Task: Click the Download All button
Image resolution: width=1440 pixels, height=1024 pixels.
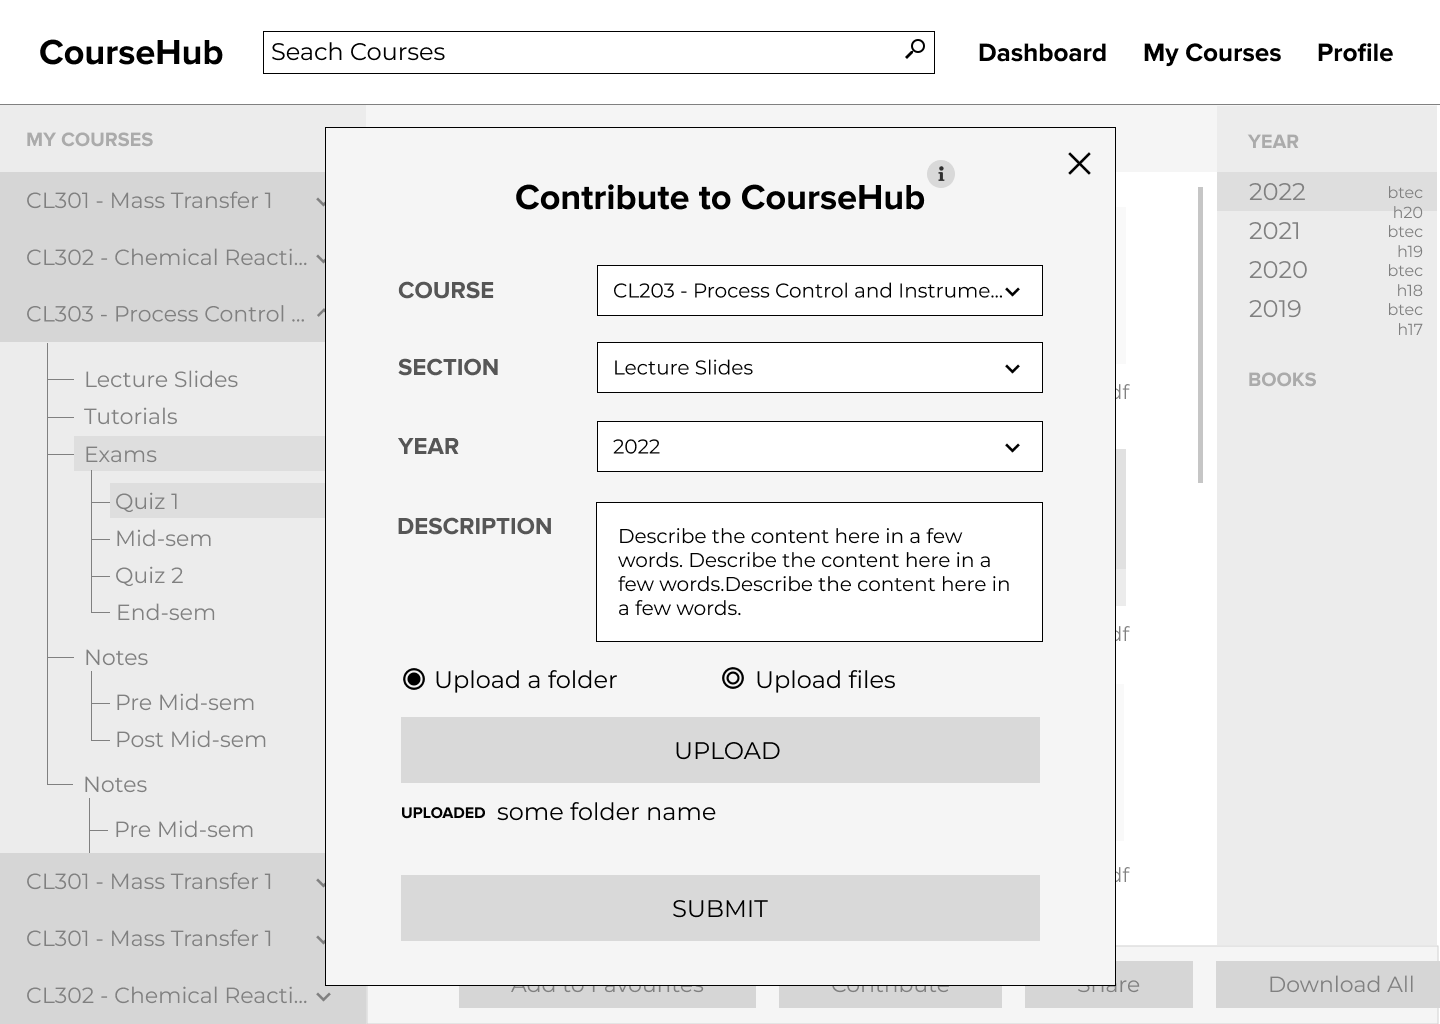Action: pyautogui.click(x=1328, y=985)
